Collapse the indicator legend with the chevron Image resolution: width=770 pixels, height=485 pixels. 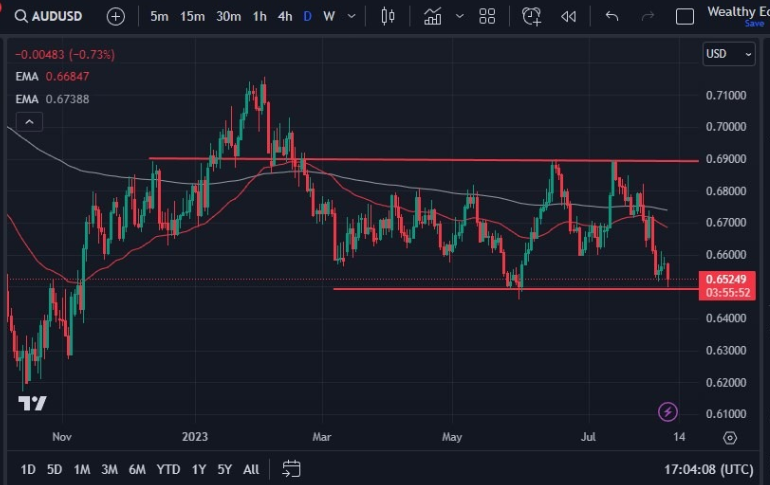click(x=29, y=122)
